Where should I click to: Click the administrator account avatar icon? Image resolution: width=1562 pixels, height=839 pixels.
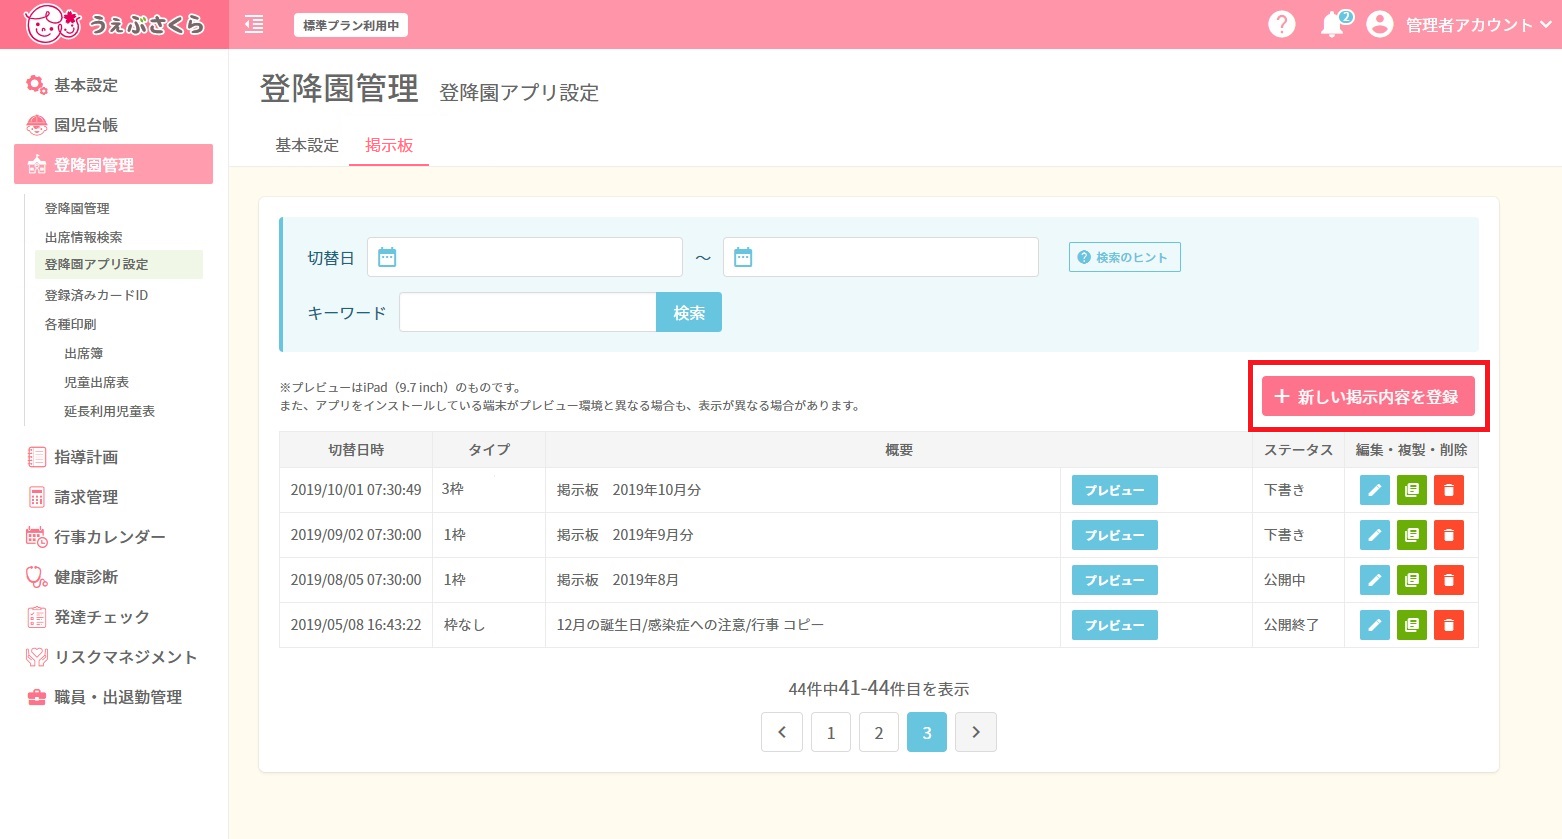(1379, 24)
